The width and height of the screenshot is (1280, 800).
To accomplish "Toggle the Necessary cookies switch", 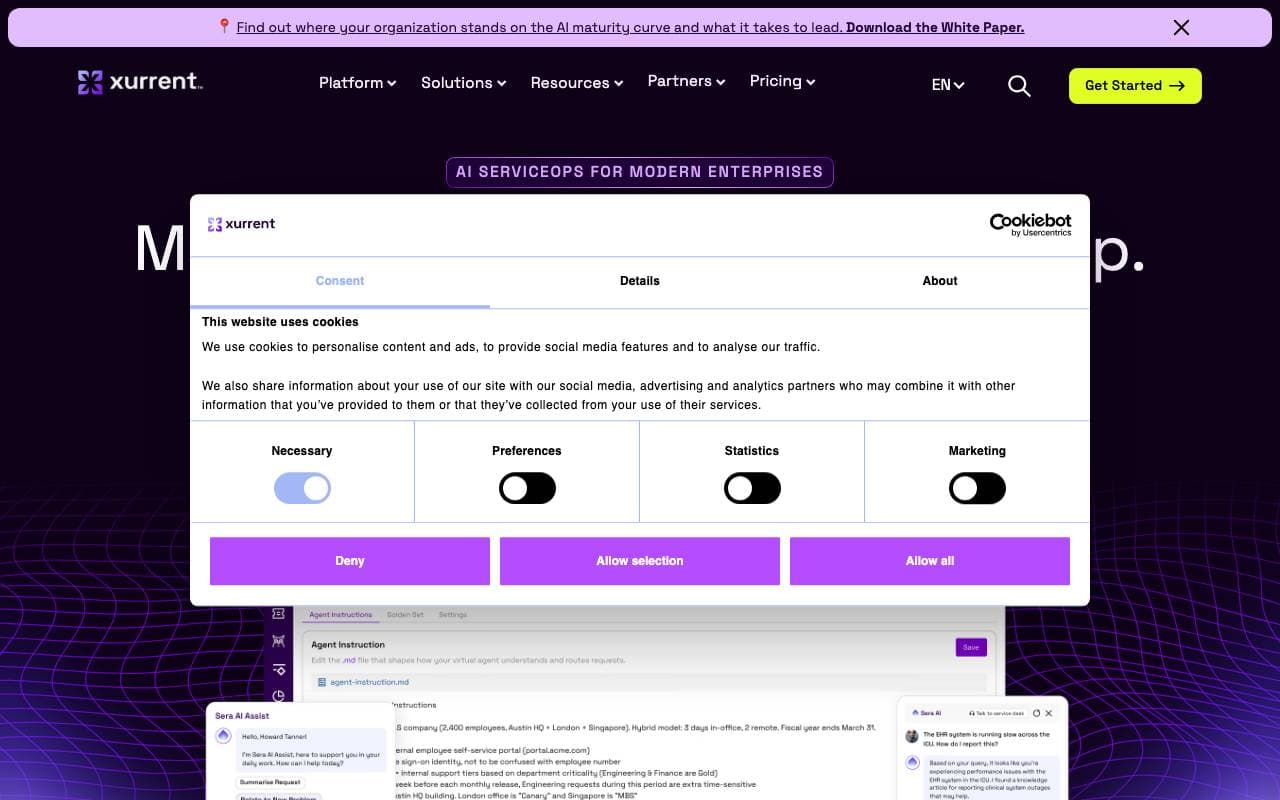I will (x=302, y=488).
